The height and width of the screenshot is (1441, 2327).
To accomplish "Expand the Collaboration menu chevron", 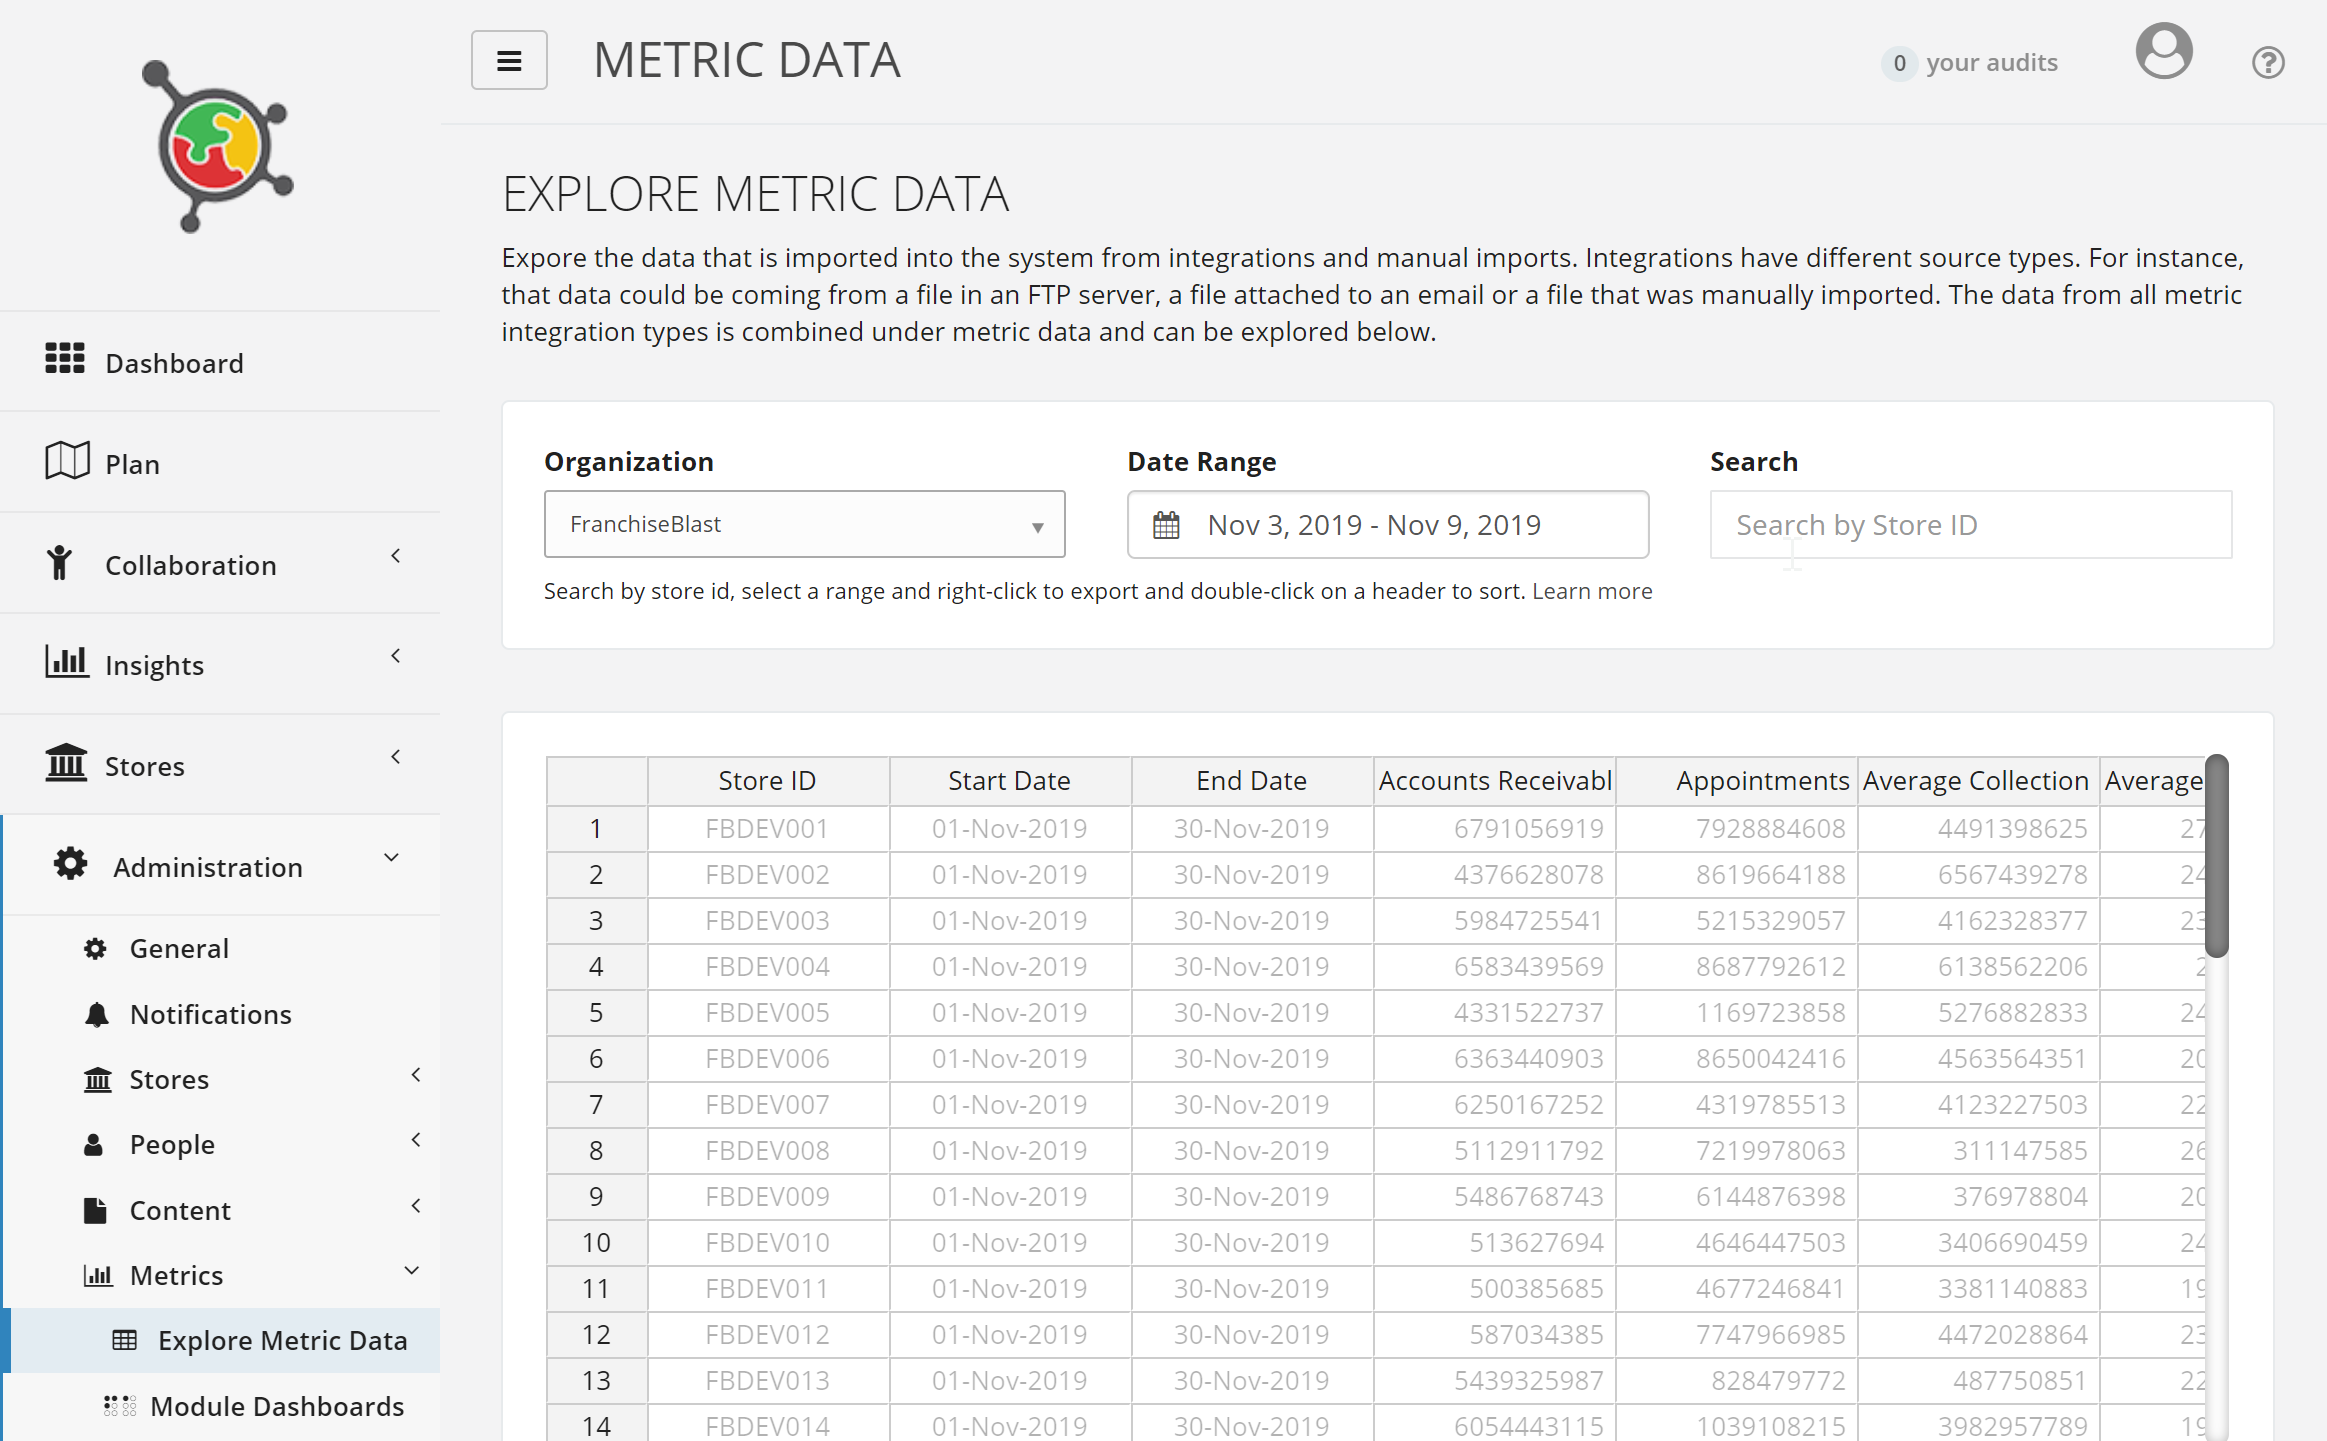I will [x=396, y=556].
